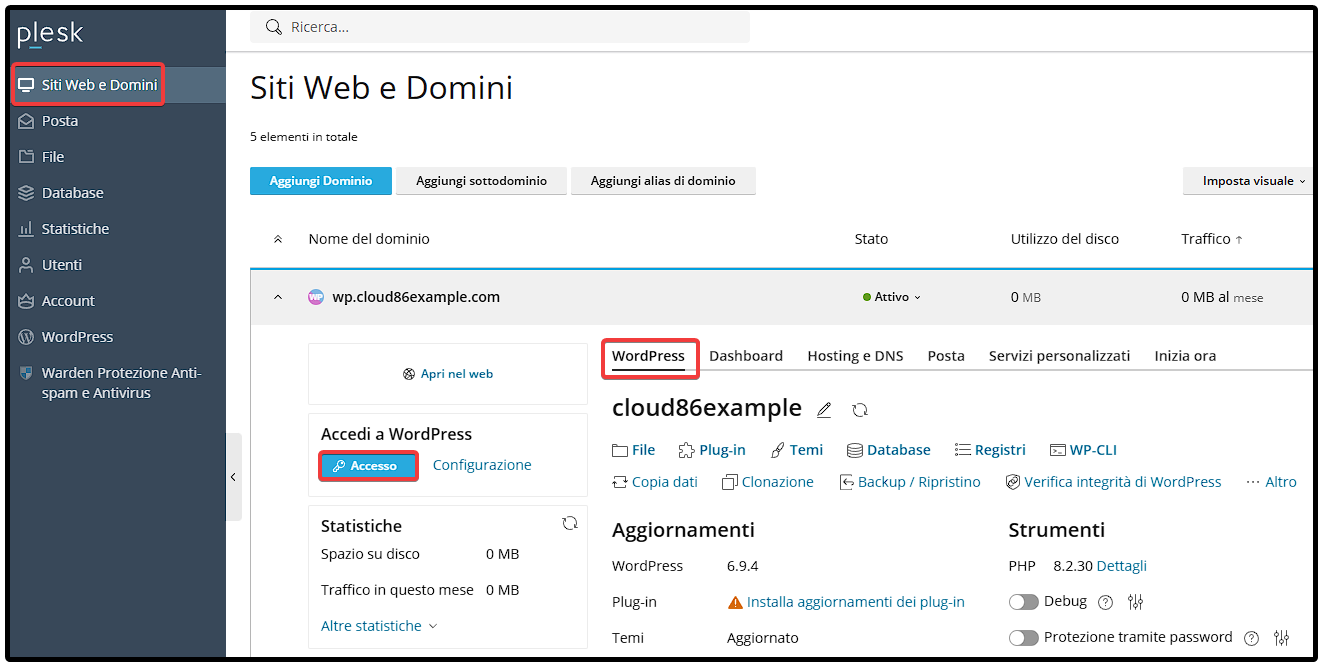
Task: Select the Inizia ora tab
Action: 1185,356
